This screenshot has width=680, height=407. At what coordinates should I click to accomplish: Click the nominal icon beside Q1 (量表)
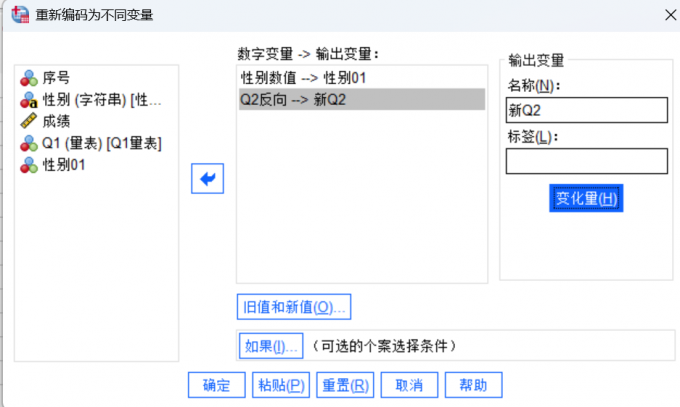click(x=29, y=143)
